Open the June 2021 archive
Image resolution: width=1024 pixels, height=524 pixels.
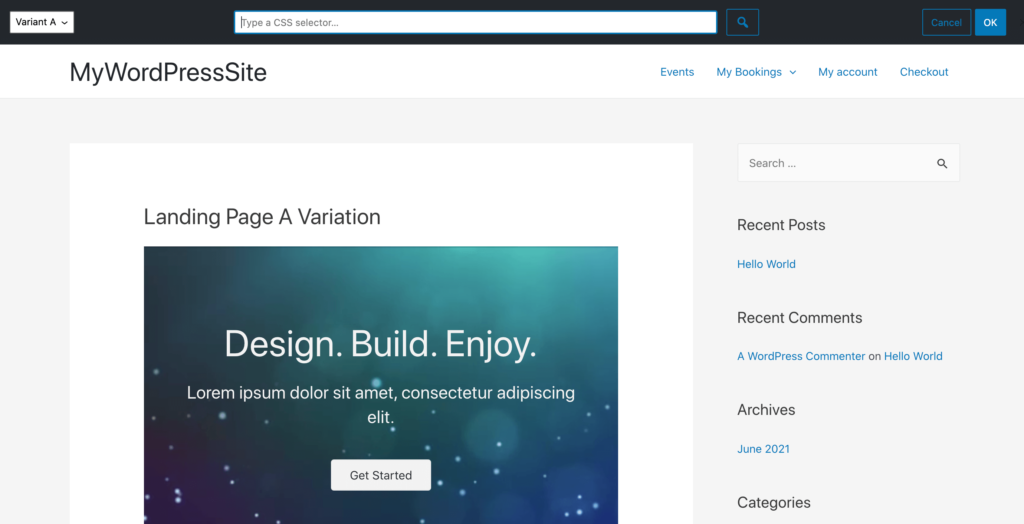(x=763, y=449)
